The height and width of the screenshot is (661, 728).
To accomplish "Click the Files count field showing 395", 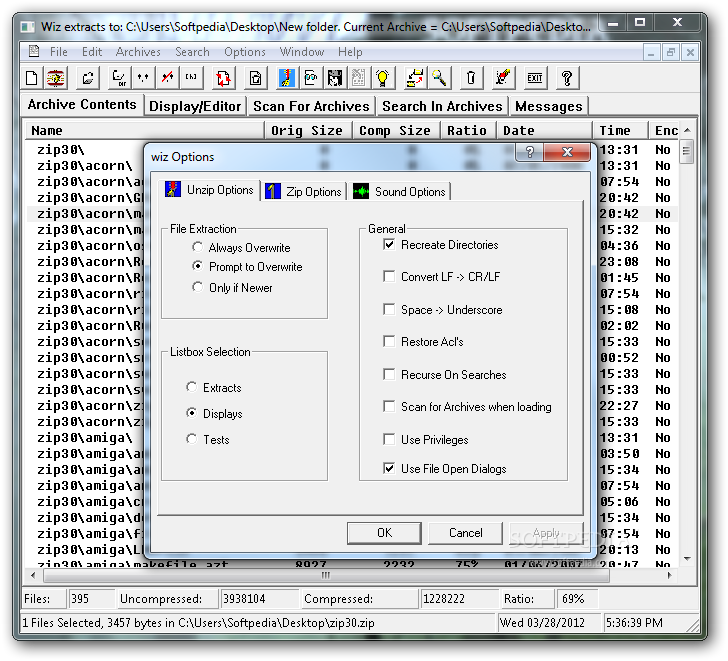I will pyautogui.click(x=91, y=599).
